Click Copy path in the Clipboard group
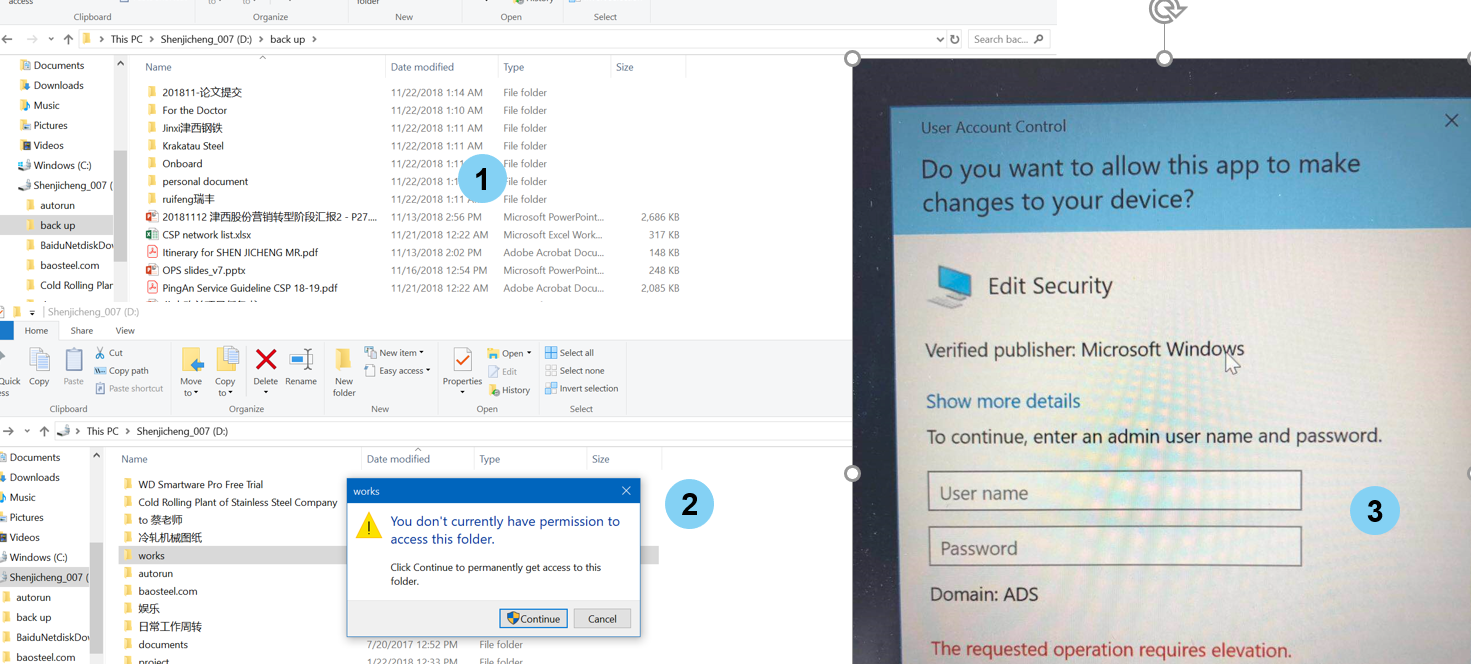Viewport: 1471px width, 664px height. [121, 371]
